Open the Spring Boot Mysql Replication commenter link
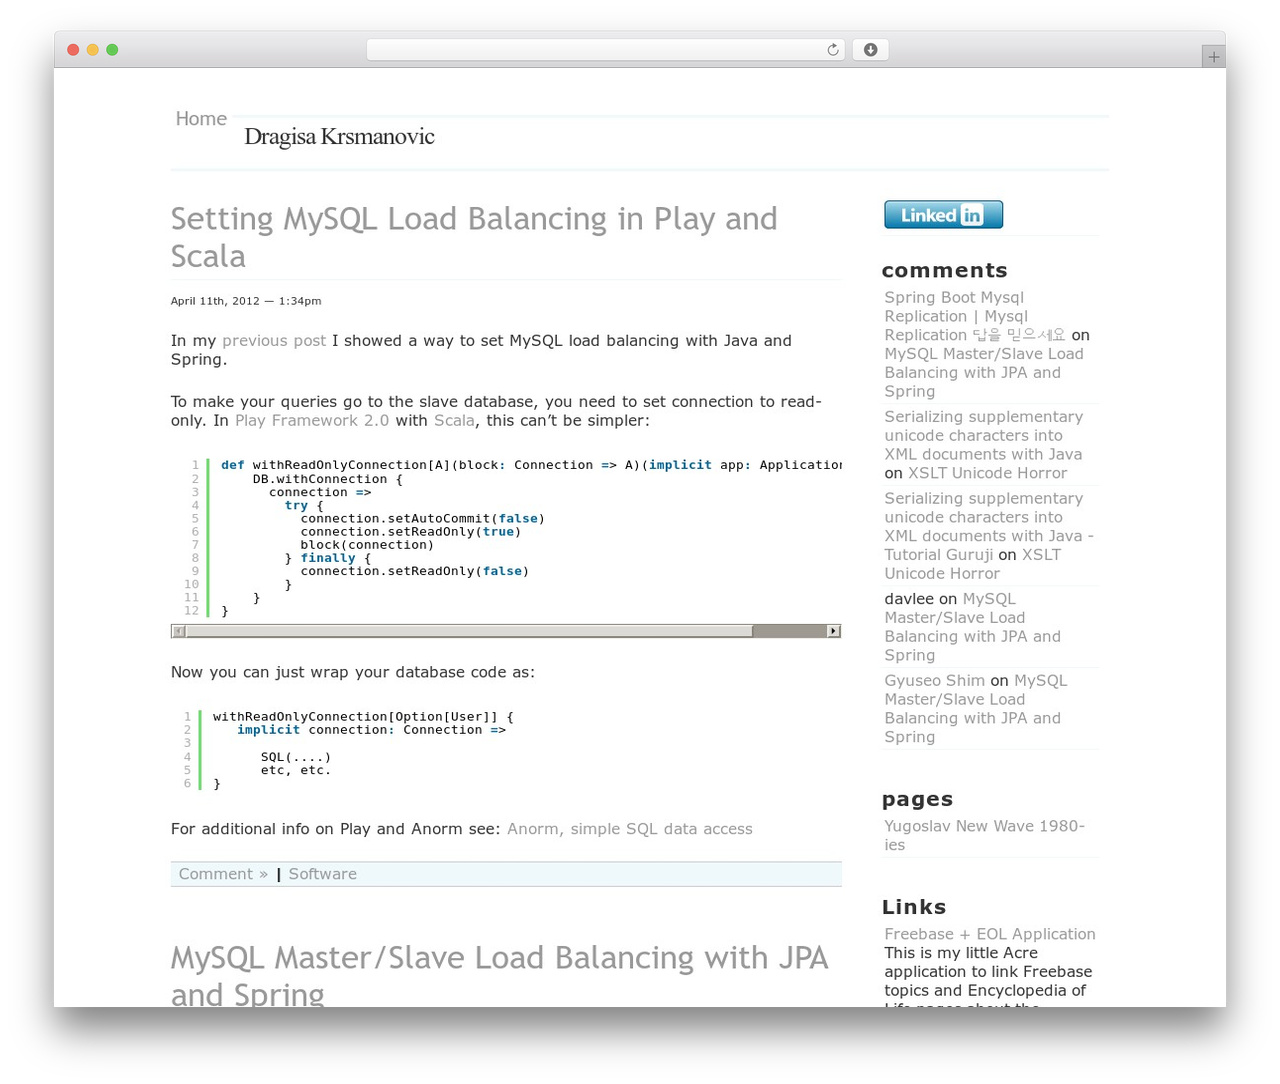The height and width of the screenshot is (1084, 1280). 975,316
